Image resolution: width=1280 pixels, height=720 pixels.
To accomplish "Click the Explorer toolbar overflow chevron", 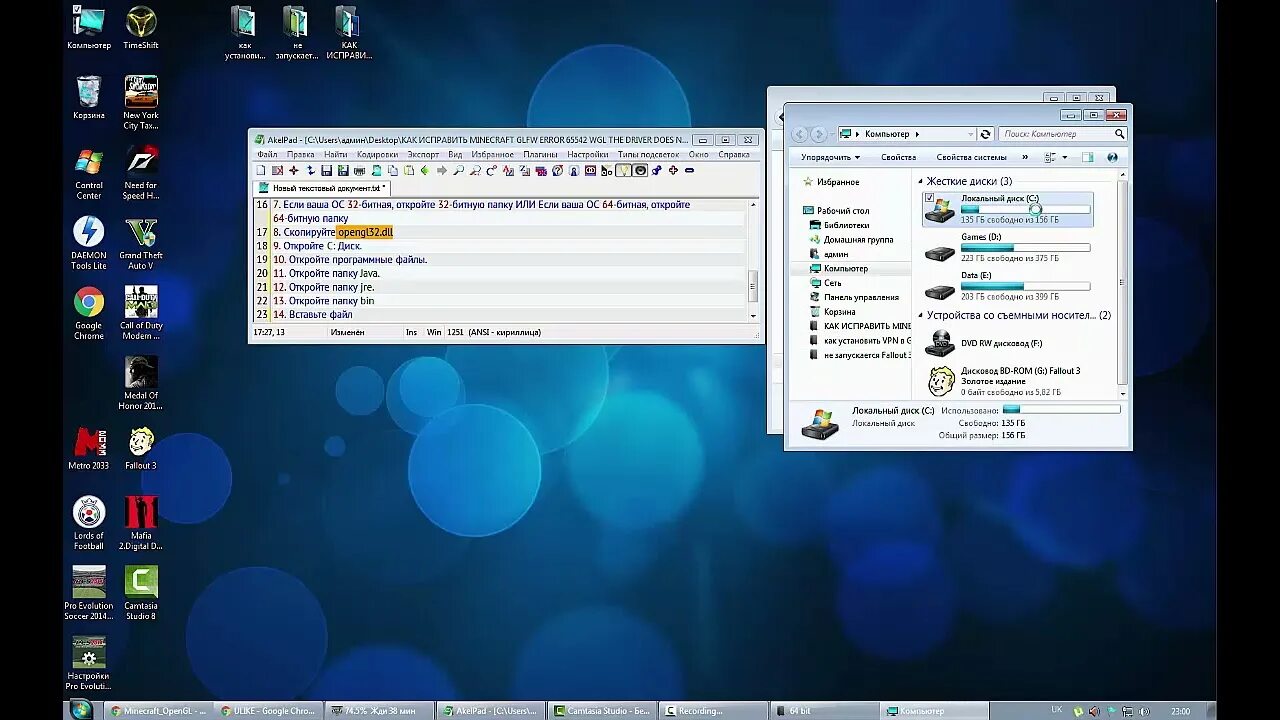I will pos(1024,157).
